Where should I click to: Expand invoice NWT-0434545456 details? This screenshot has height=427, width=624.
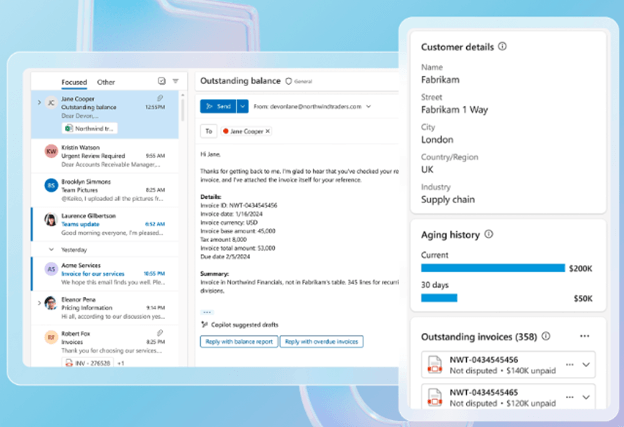(x=586, y=365)
